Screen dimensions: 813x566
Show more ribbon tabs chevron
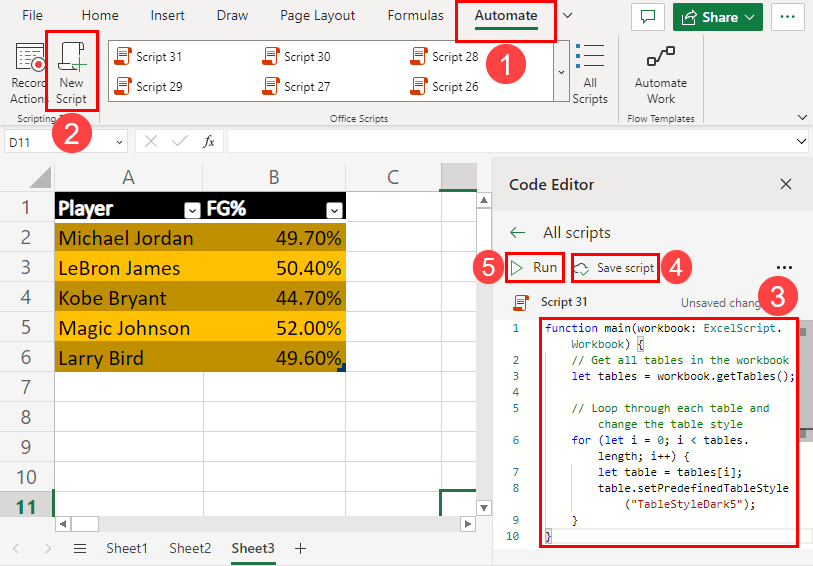point(568,16)
